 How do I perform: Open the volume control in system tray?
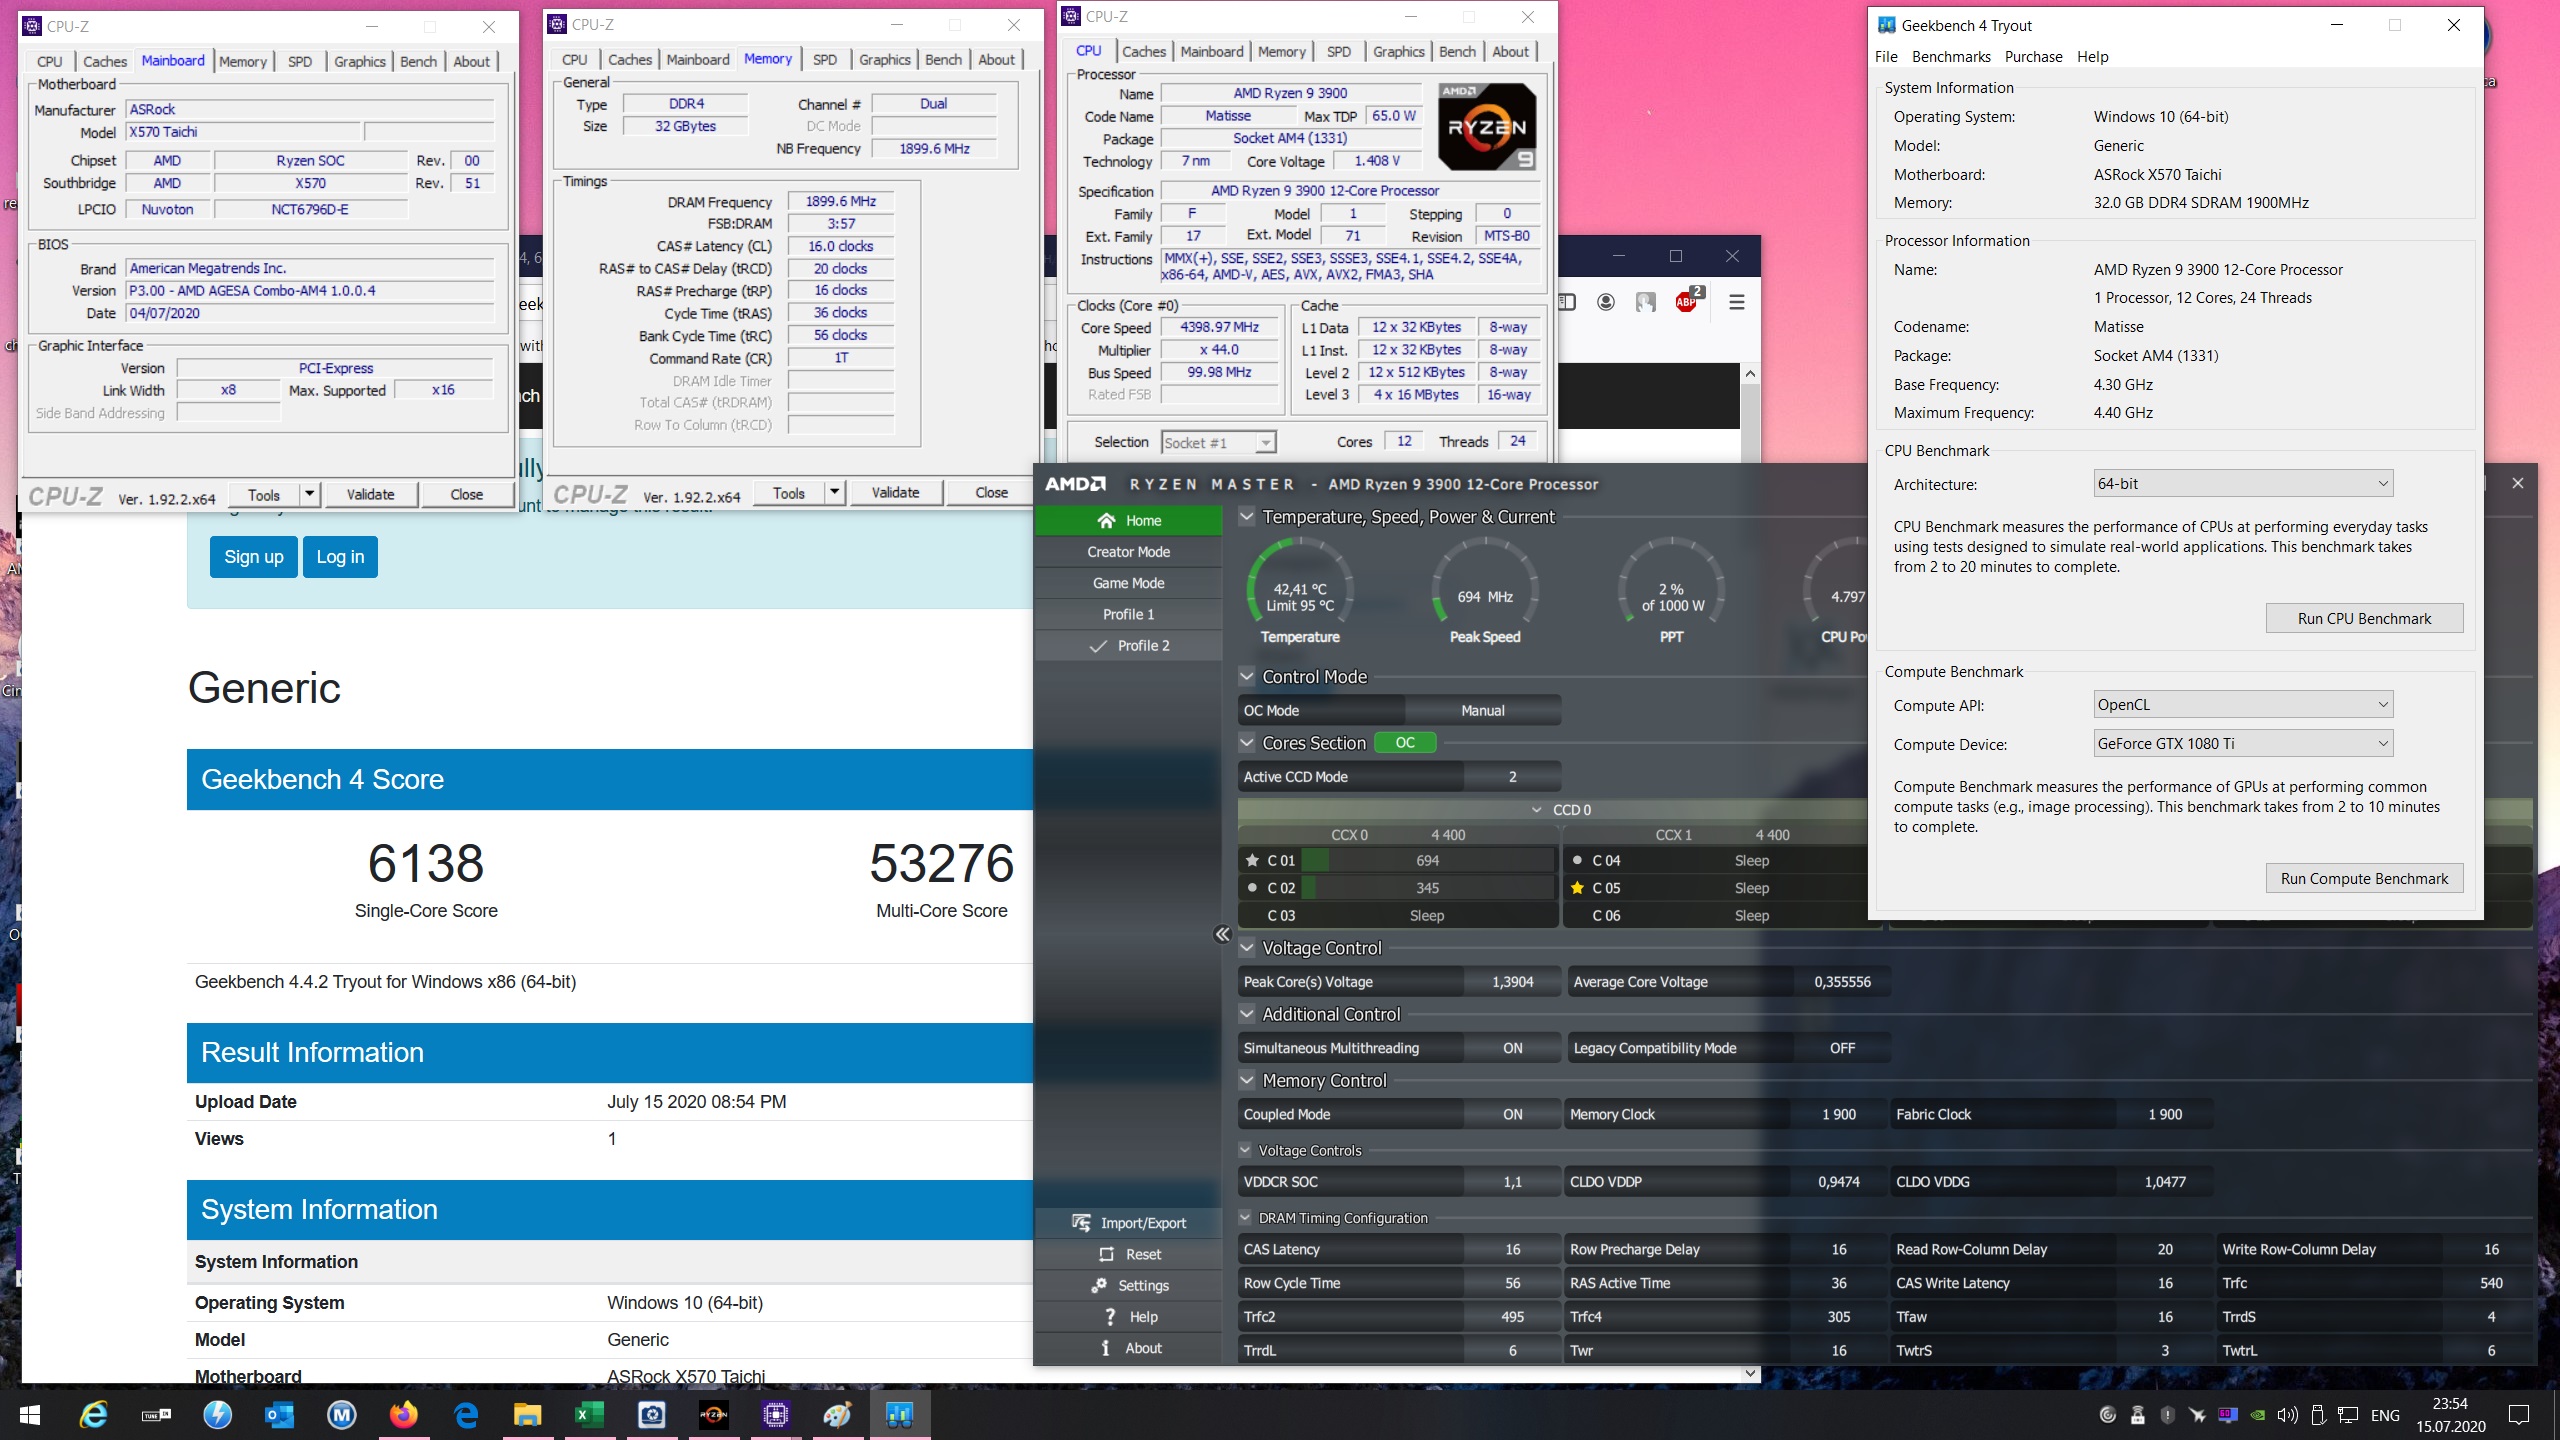[2287, 1415]
